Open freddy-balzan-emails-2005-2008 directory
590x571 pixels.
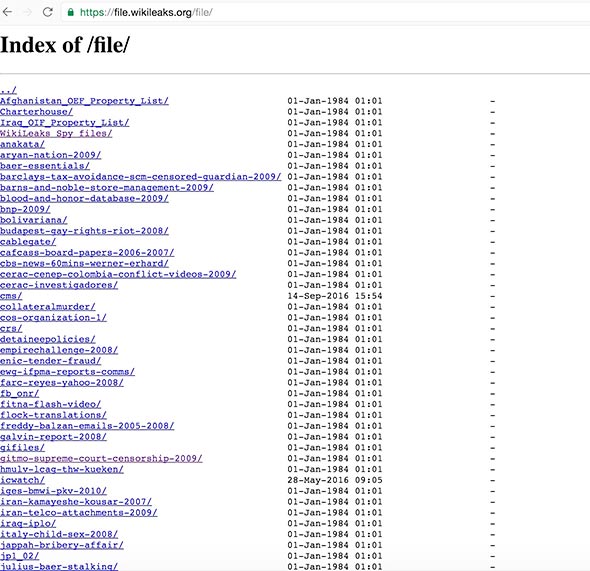pos(87,426)
